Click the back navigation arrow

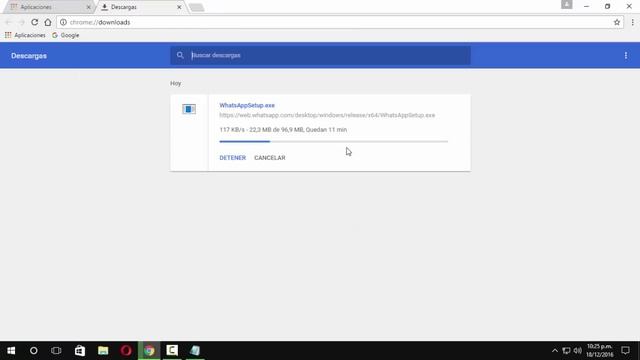click(x=9, y=22)
